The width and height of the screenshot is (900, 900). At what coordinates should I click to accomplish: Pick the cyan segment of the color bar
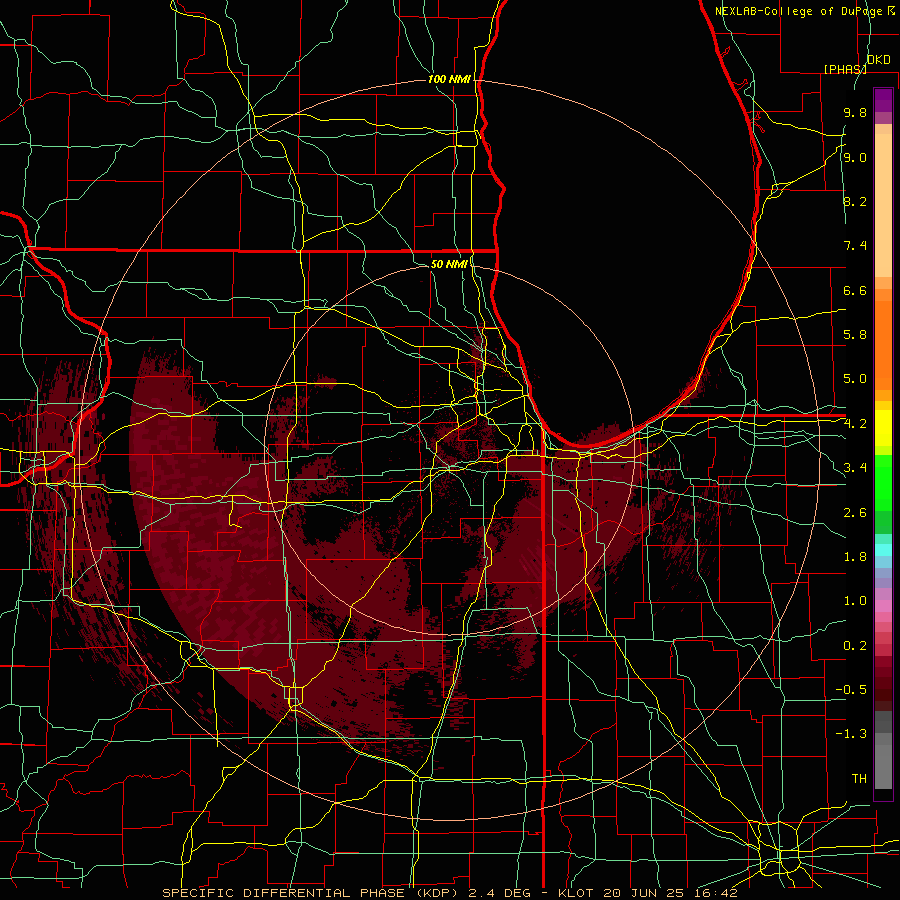coord(883,550)
